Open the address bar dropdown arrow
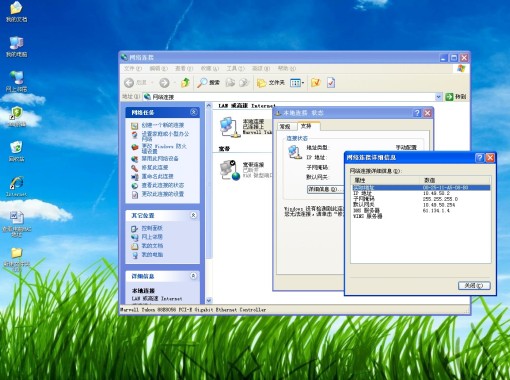This screenshot has height=380, width=510. (439, 97)
